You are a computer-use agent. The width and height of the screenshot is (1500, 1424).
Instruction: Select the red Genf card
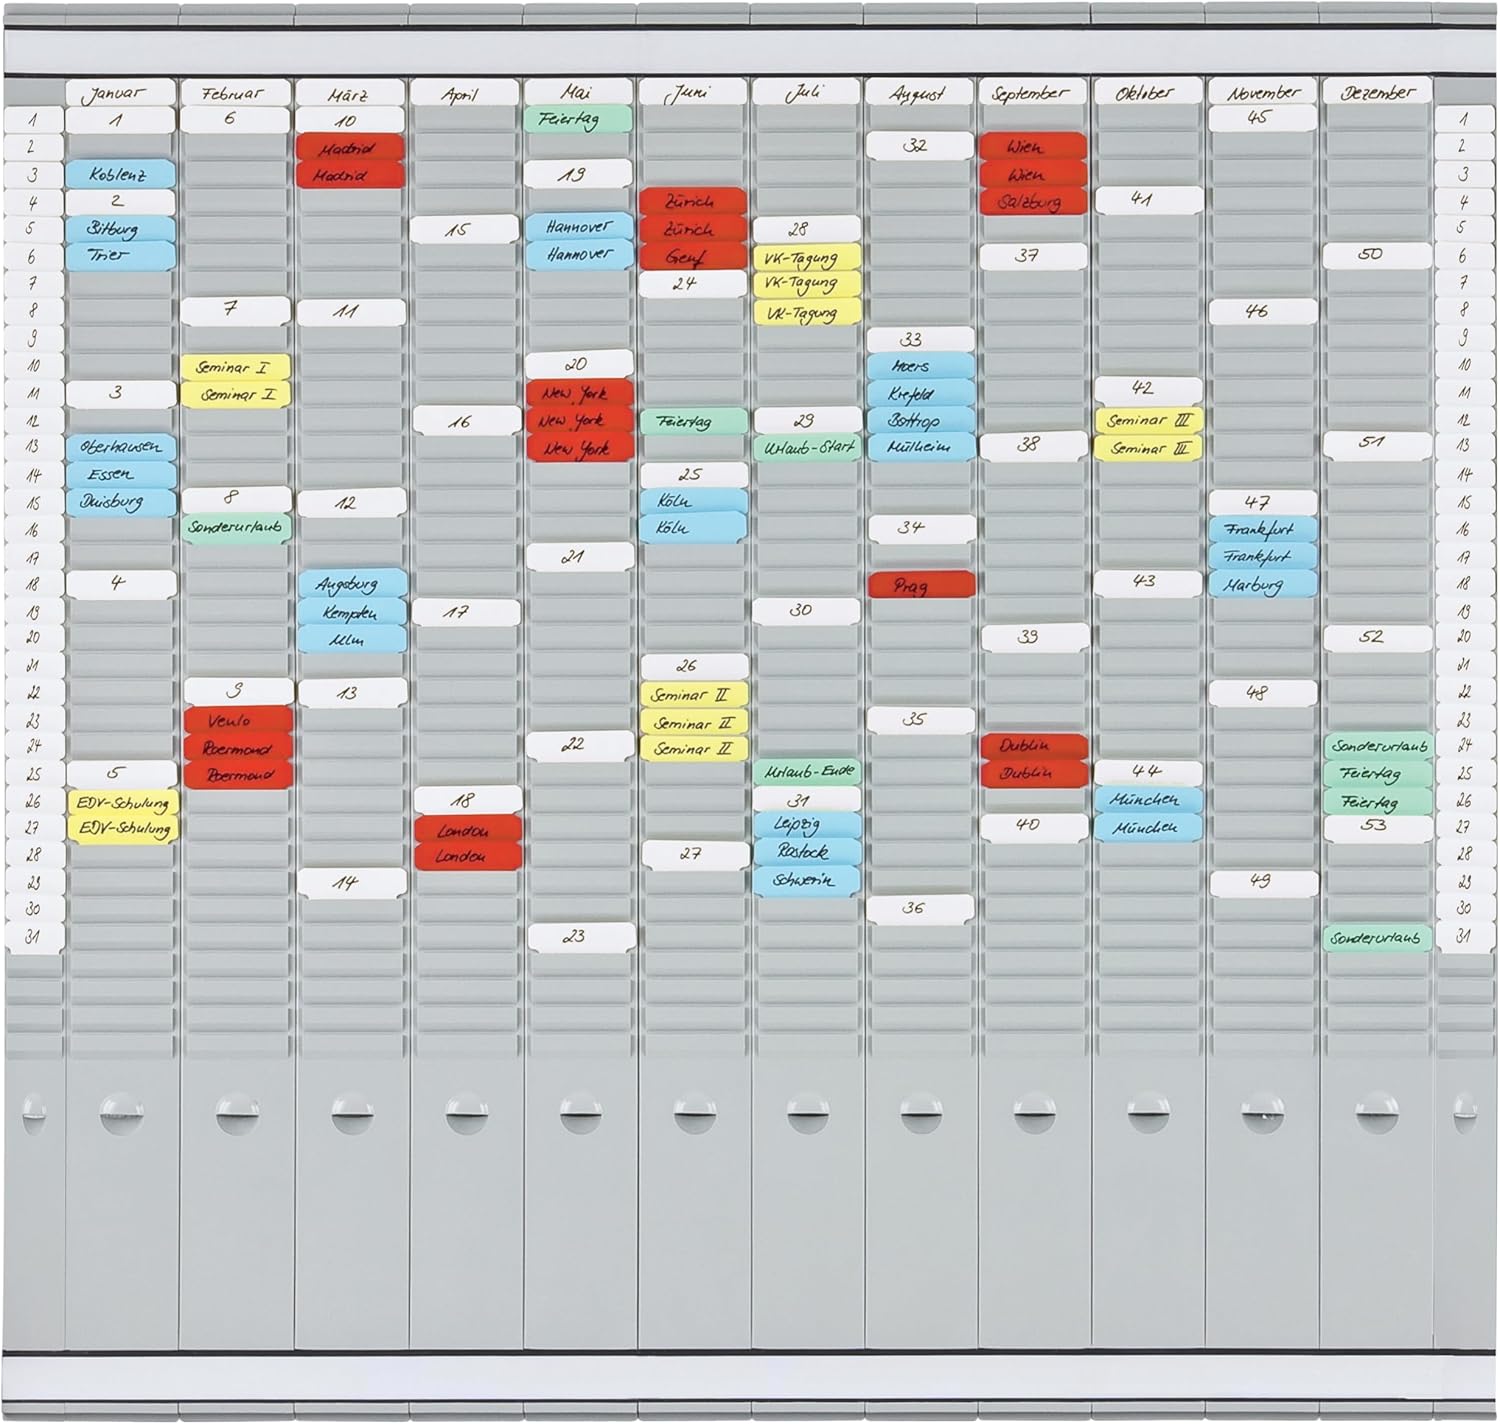click(x=692, y=257)
